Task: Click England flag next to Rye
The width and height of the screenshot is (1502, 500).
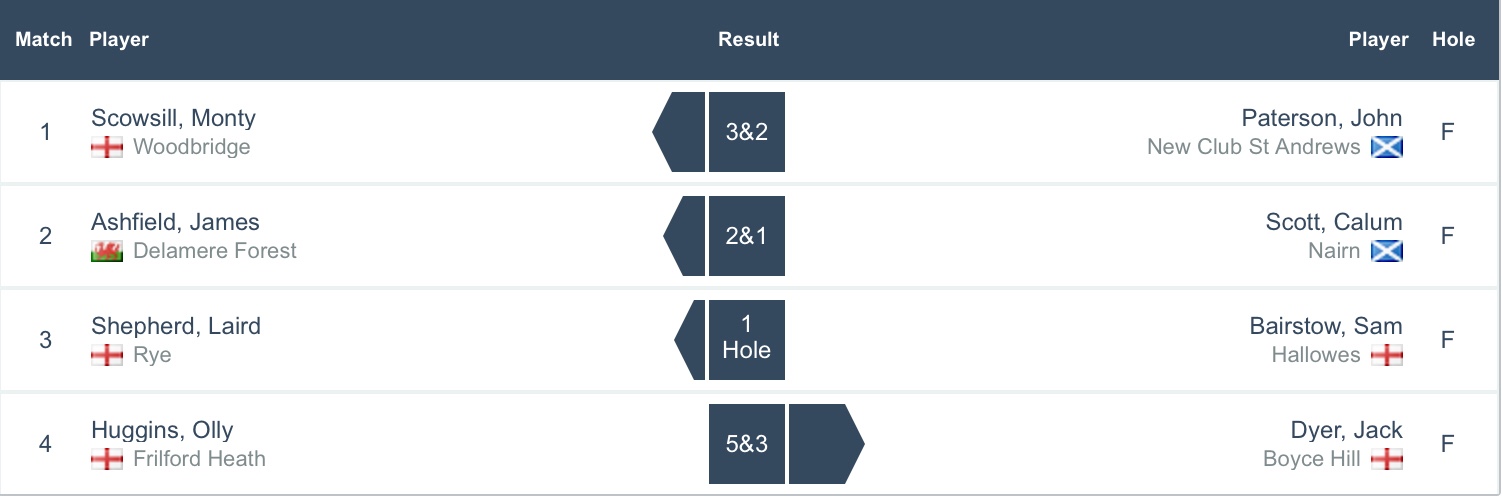Action: tap(107, 355)
